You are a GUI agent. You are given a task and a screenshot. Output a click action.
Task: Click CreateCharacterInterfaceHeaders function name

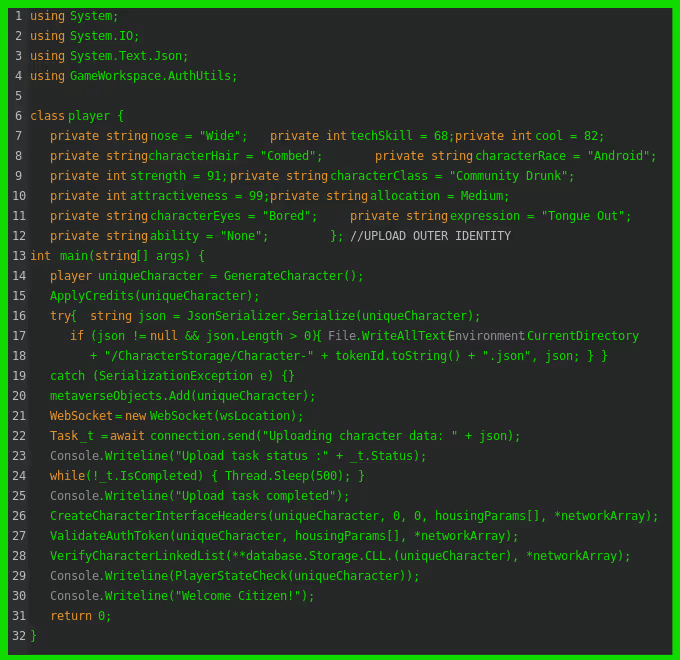point(158,516)
